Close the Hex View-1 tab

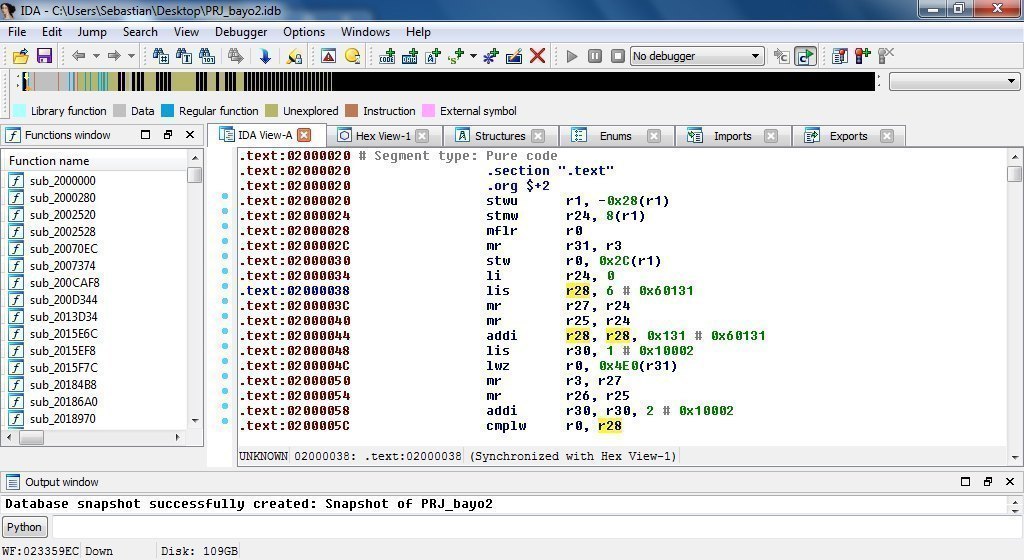tap(423, 136)
